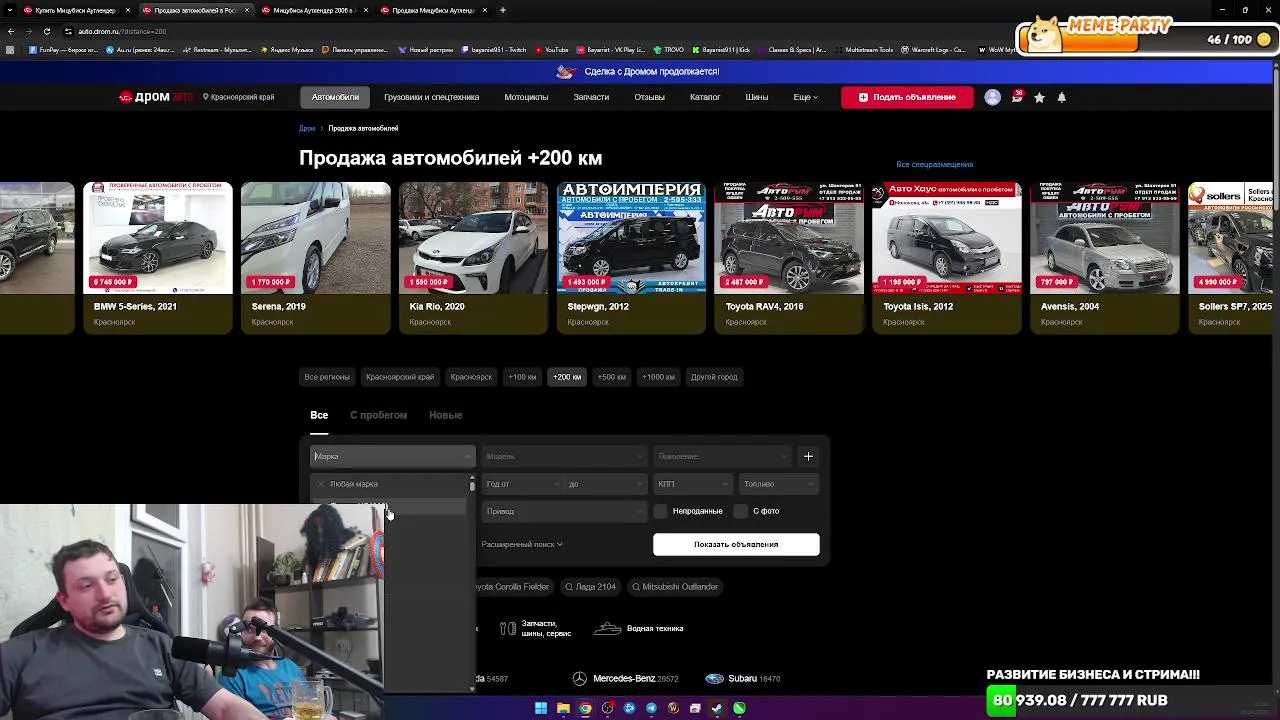Screen dimensions: 1280x720
Task: Click the search icon on Лада 2104 chip
Action: pos(569,587)
